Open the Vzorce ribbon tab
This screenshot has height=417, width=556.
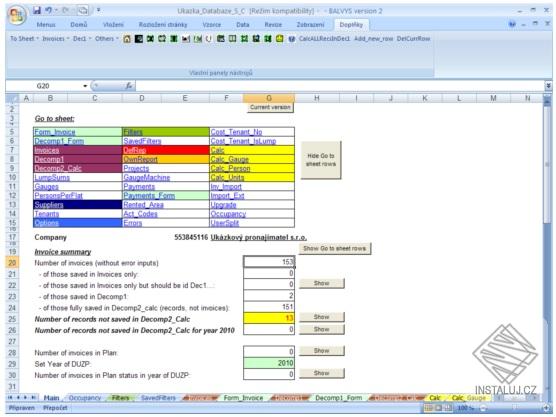[212, 24]
